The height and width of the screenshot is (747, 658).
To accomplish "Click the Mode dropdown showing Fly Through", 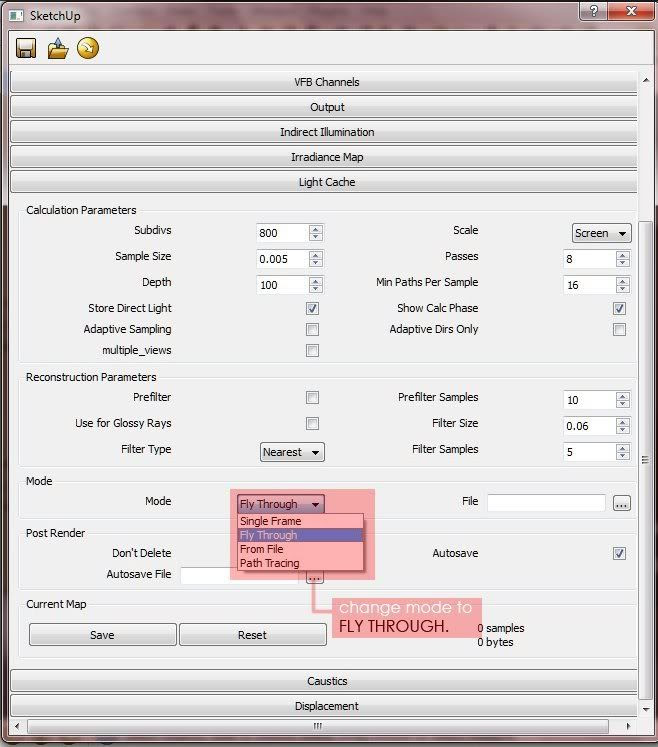I will tap(281, 504).
